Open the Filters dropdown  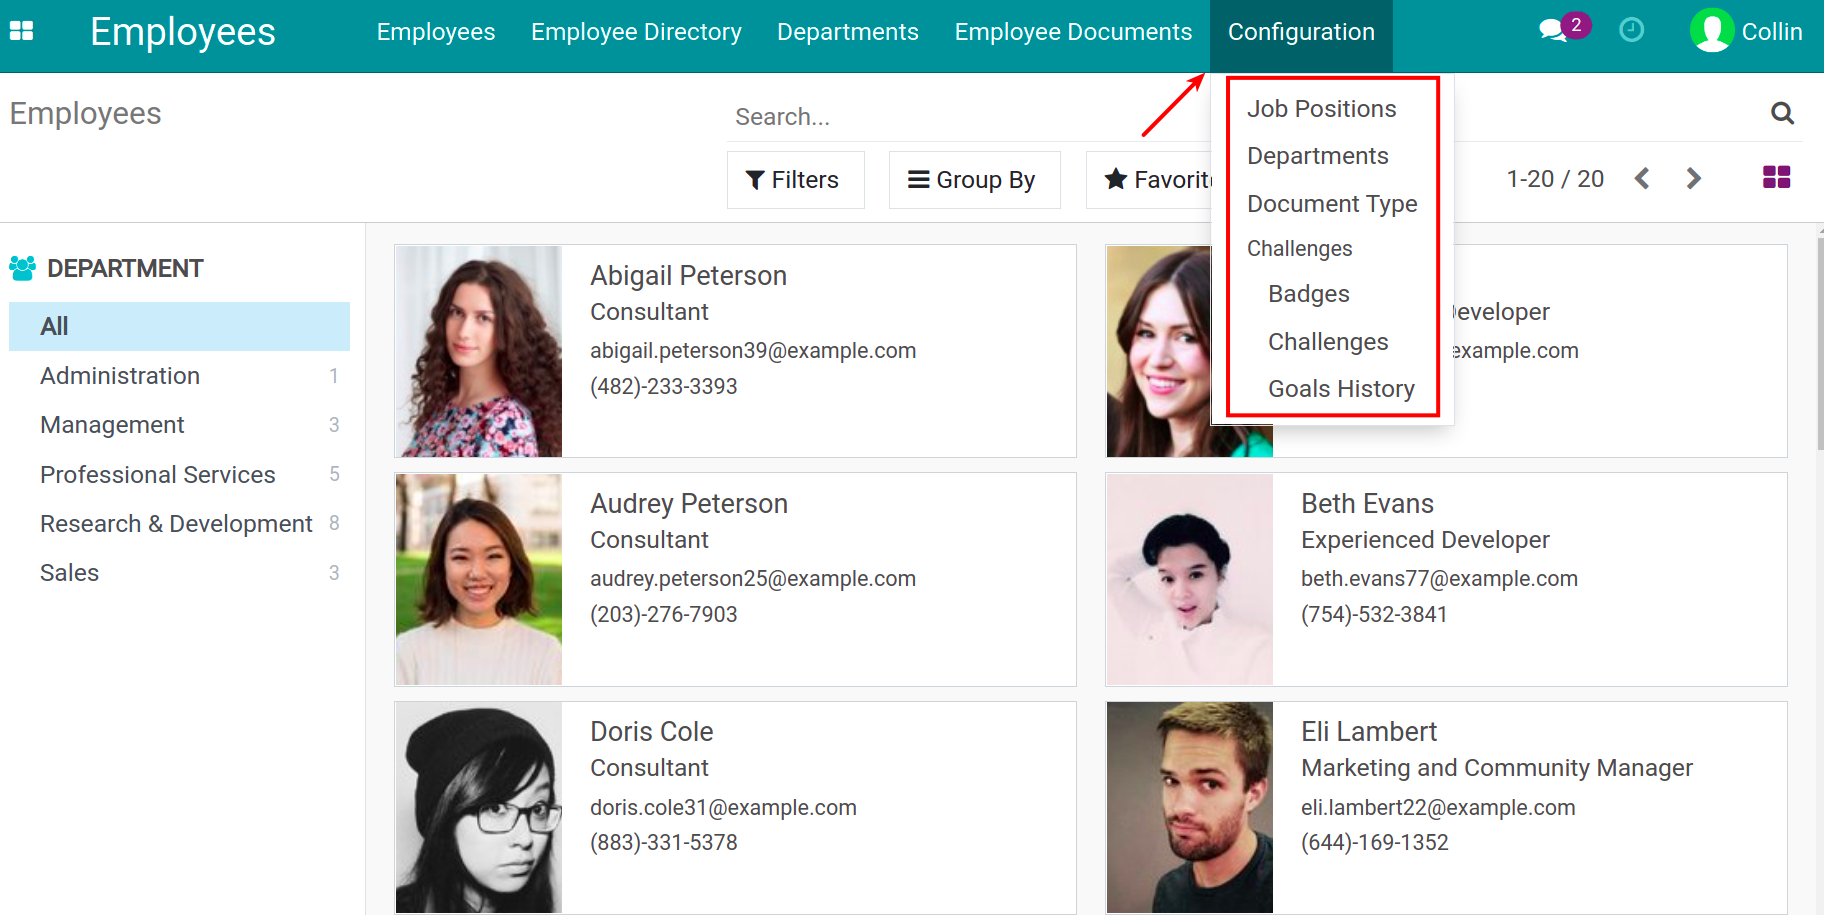[795, 180]
